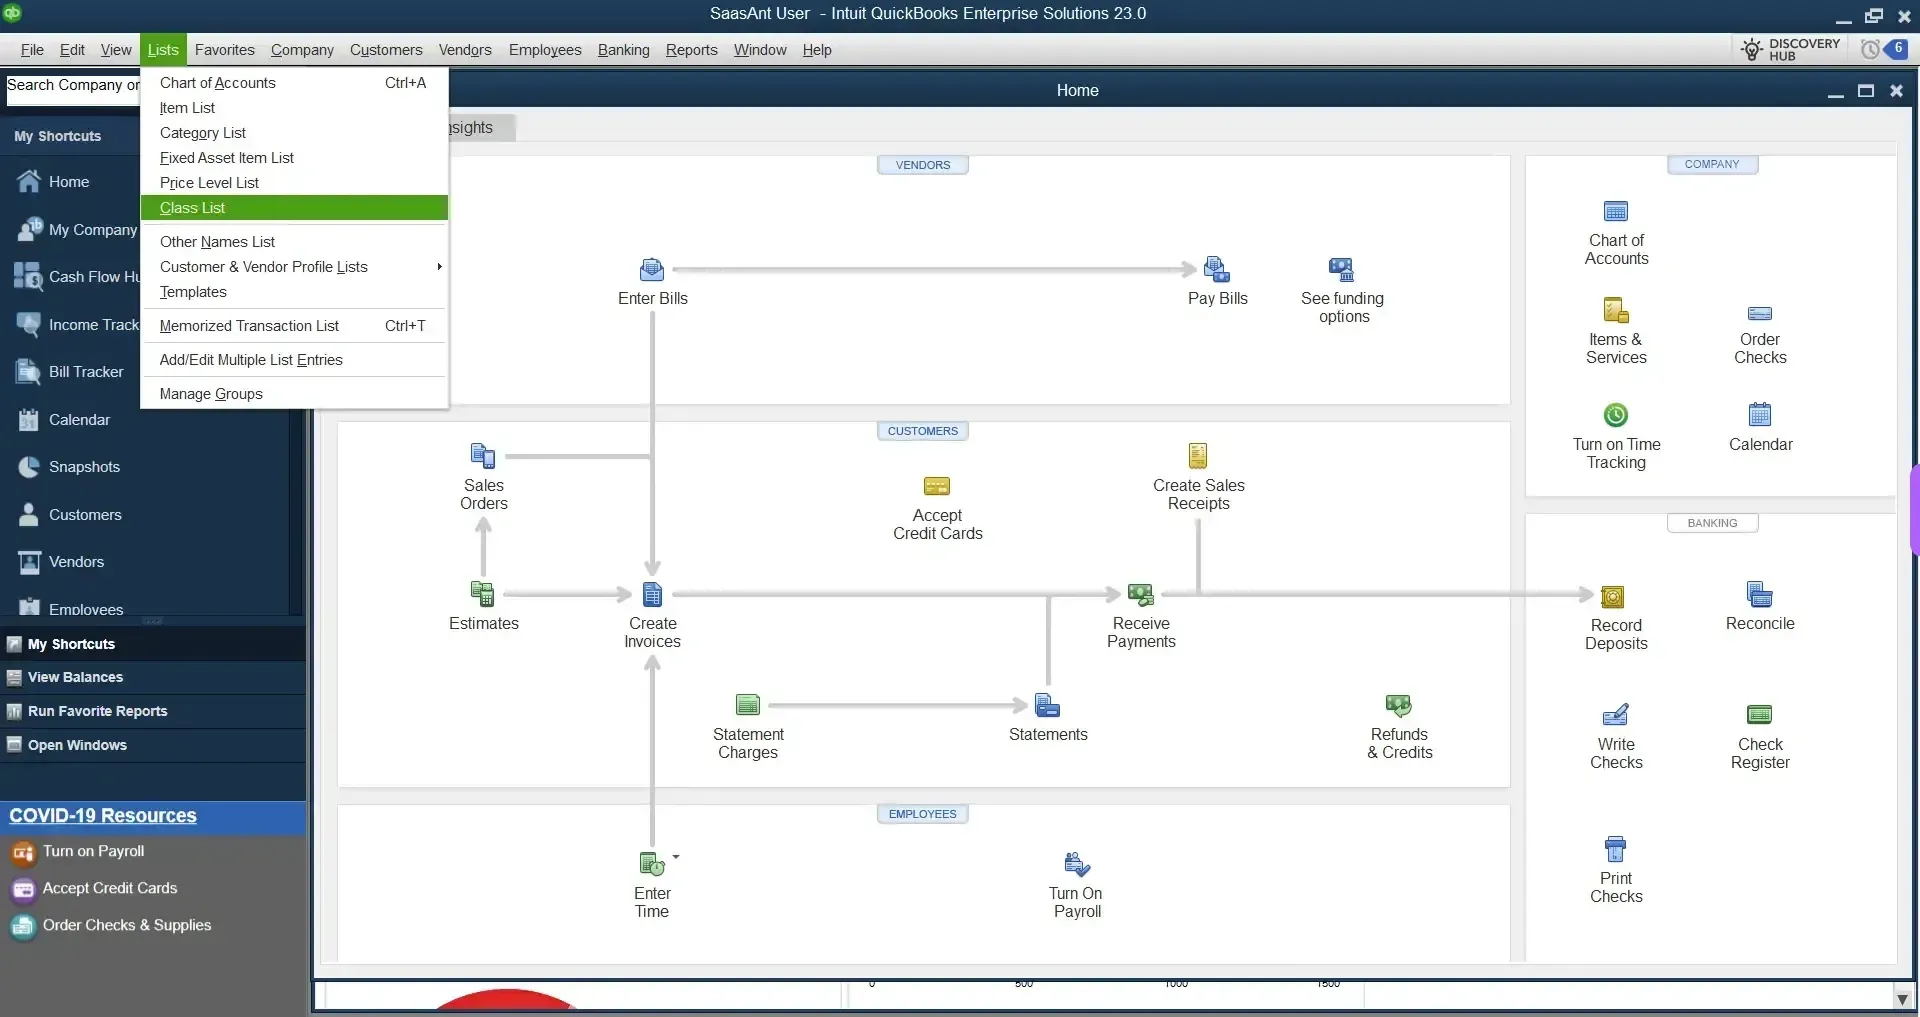The height and width of the screenshot is (1017, 1920).
Task: Open the Sales Orders icon
Action: tap(483, 456)
